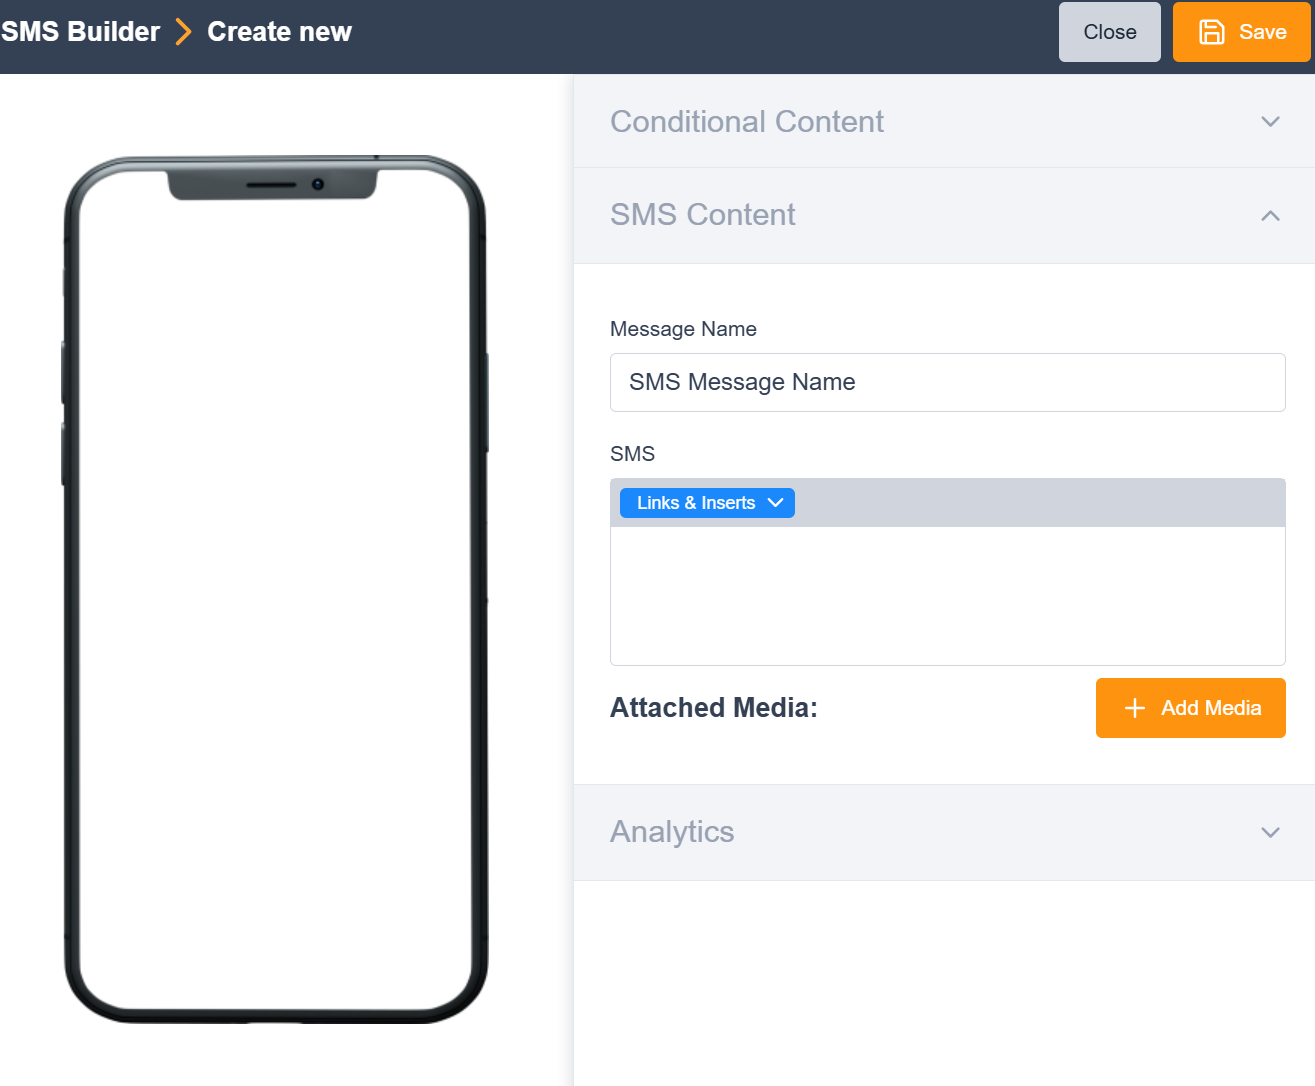Click the plus icon on Add Media
This screenshot has height=1086, width=1315.
coord(1134,708)
